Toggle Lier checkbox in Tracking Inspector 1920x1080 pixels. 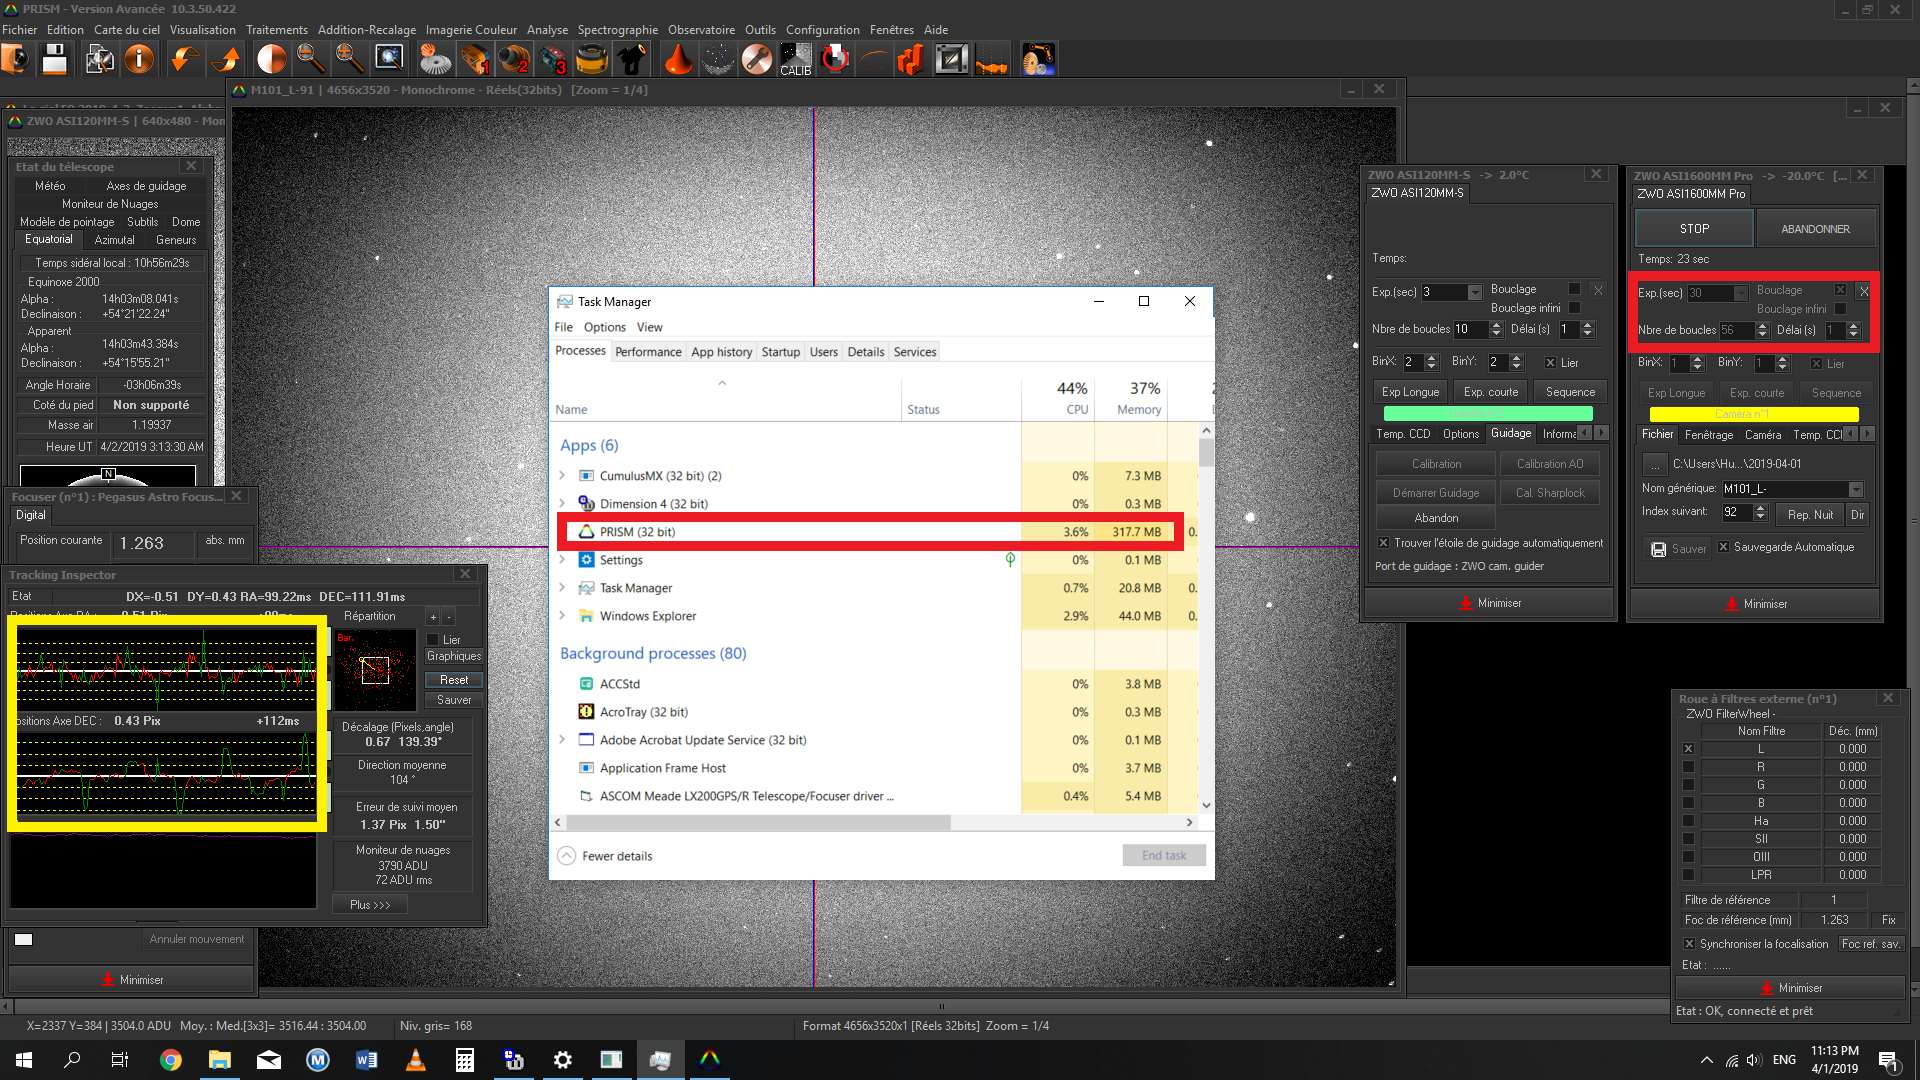pyautogui.click(x=433, y=640)
